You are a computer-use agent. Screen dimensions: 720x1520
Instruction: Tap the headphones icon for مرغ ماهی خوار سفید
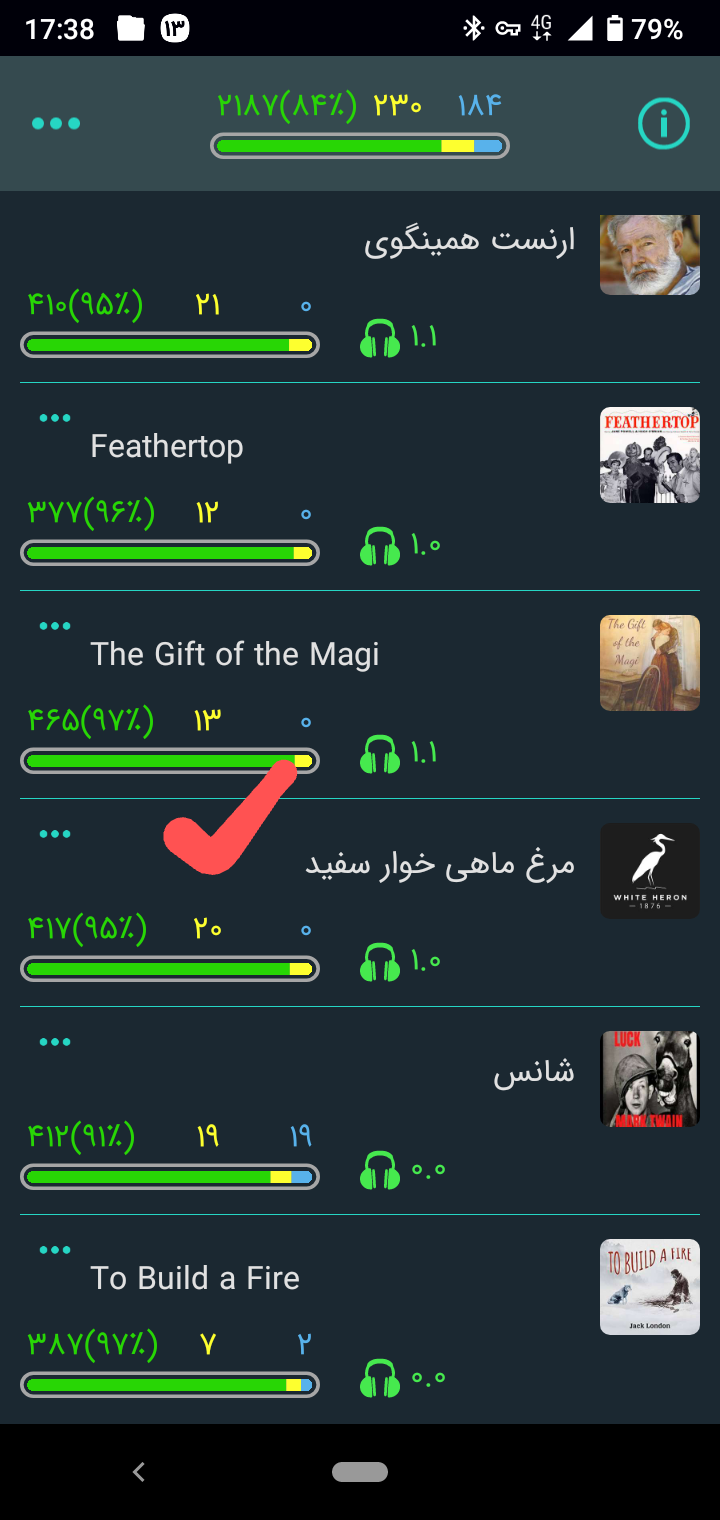click(380, 962)
